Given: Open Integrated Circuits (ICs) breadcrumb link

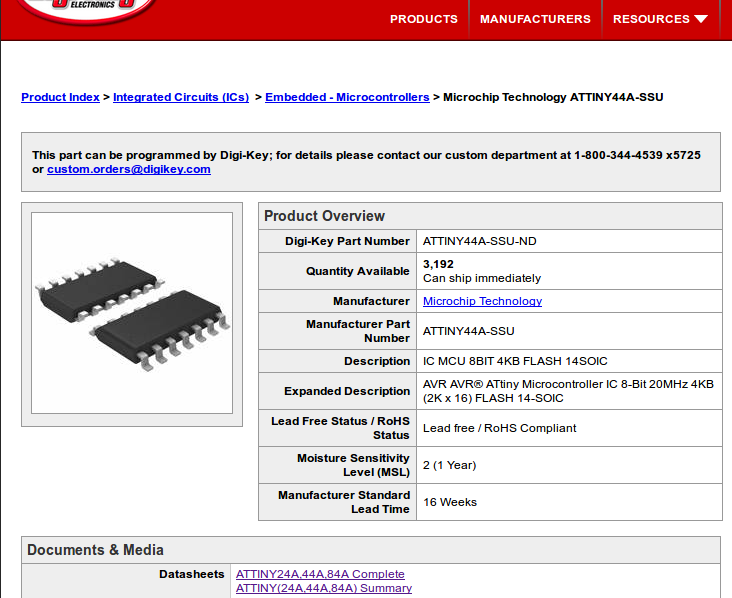Looking at the screenshot, I should (181, 97).
